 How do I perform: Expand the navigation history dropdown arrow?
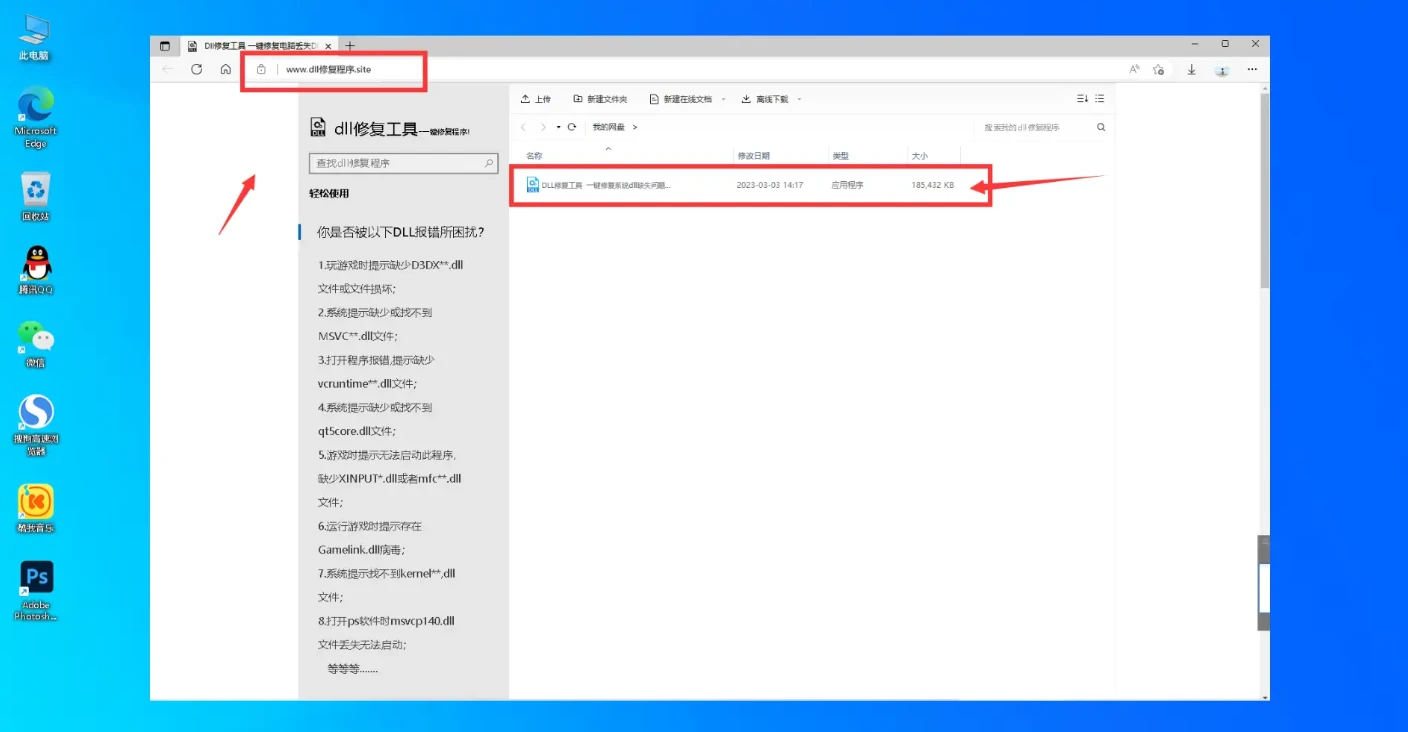click(558, 127)
